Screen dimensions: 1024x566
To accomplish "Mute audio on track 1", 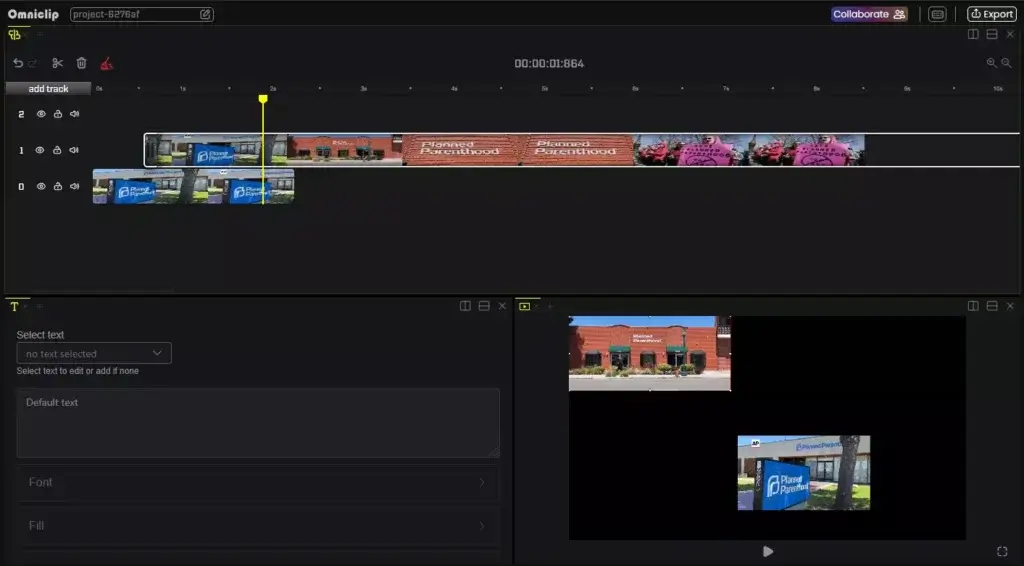I will click(74, 150).
